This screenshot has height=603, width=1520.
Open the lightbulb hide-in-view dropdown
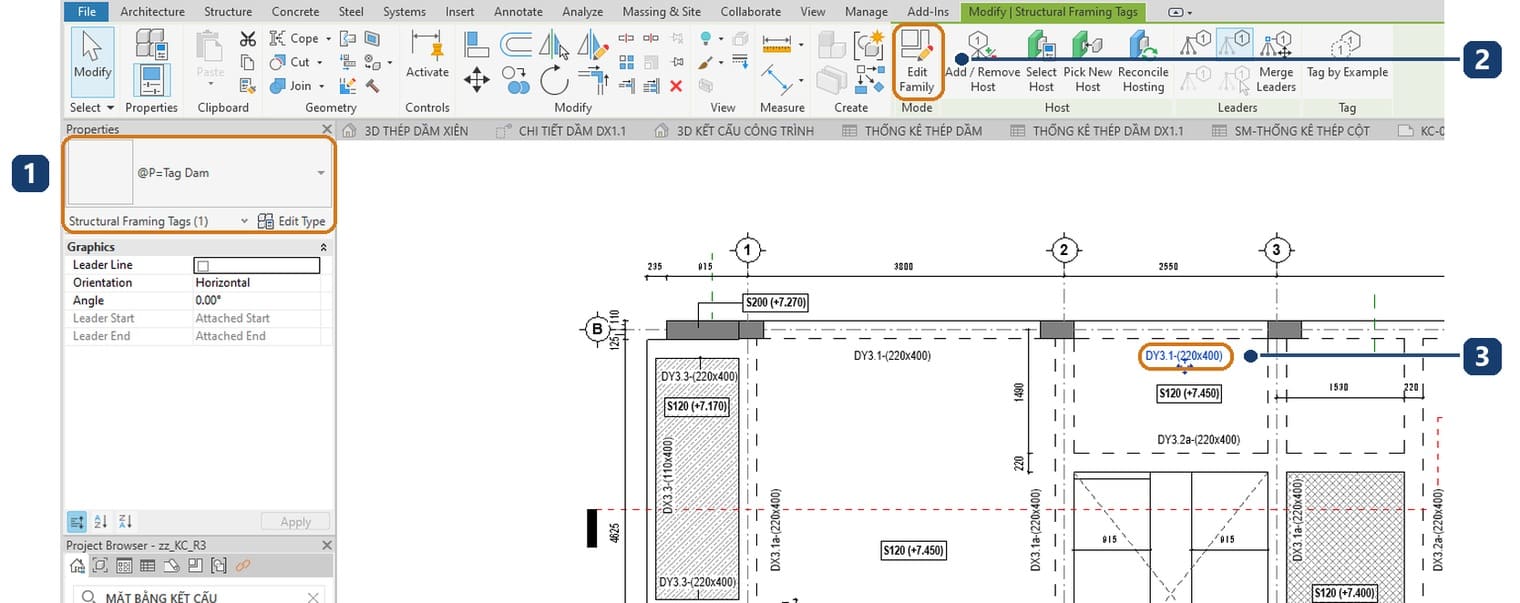[x=720, y=39]
